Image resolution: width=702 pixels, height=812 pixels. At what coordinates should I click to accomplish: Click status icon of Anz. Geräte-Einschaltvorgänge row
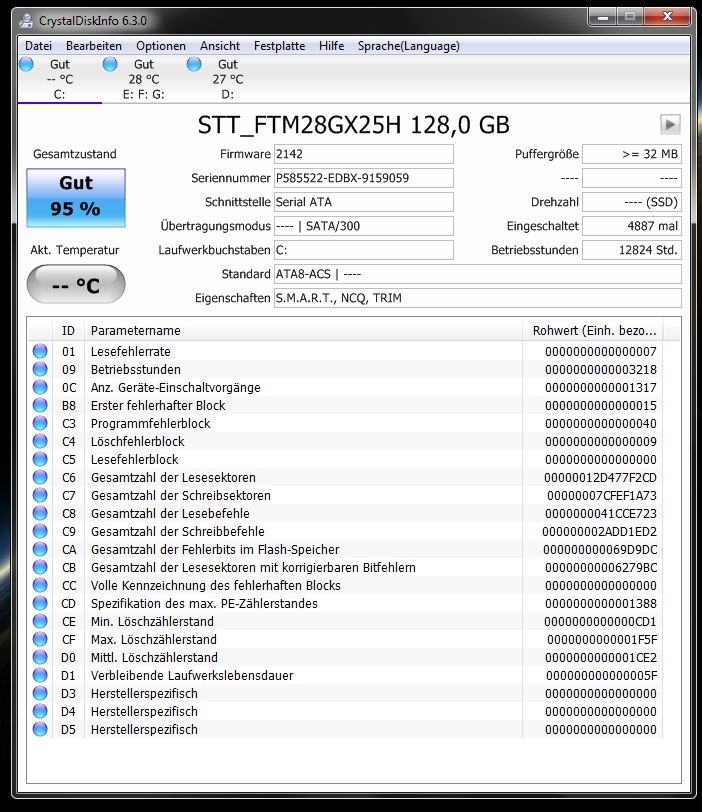pos(40,387)
